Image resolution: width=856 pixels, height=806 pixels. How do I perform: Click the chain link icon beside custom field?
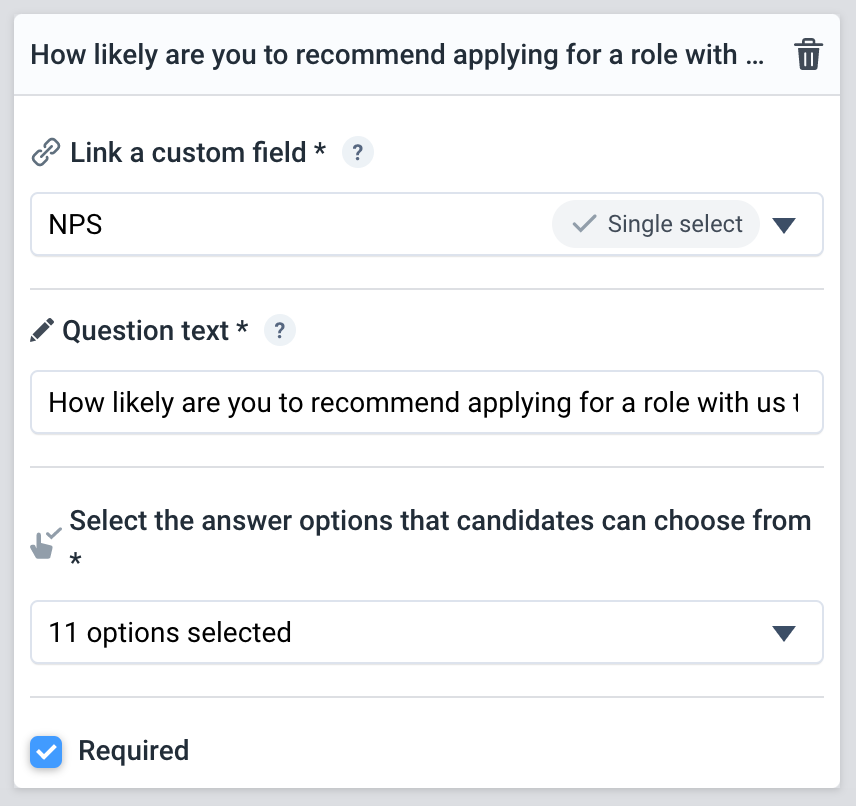coord(46,152)
